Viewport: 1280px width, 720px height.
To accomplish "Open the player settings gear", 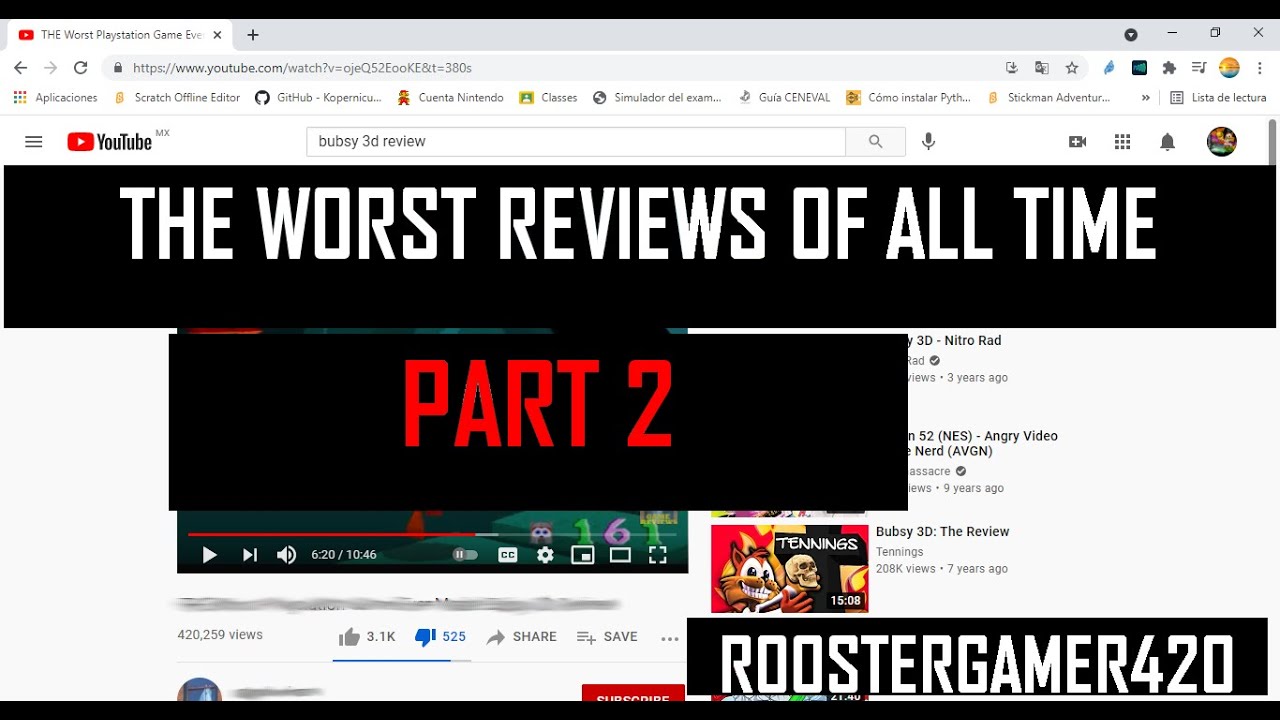I will (x=545, y=555).
